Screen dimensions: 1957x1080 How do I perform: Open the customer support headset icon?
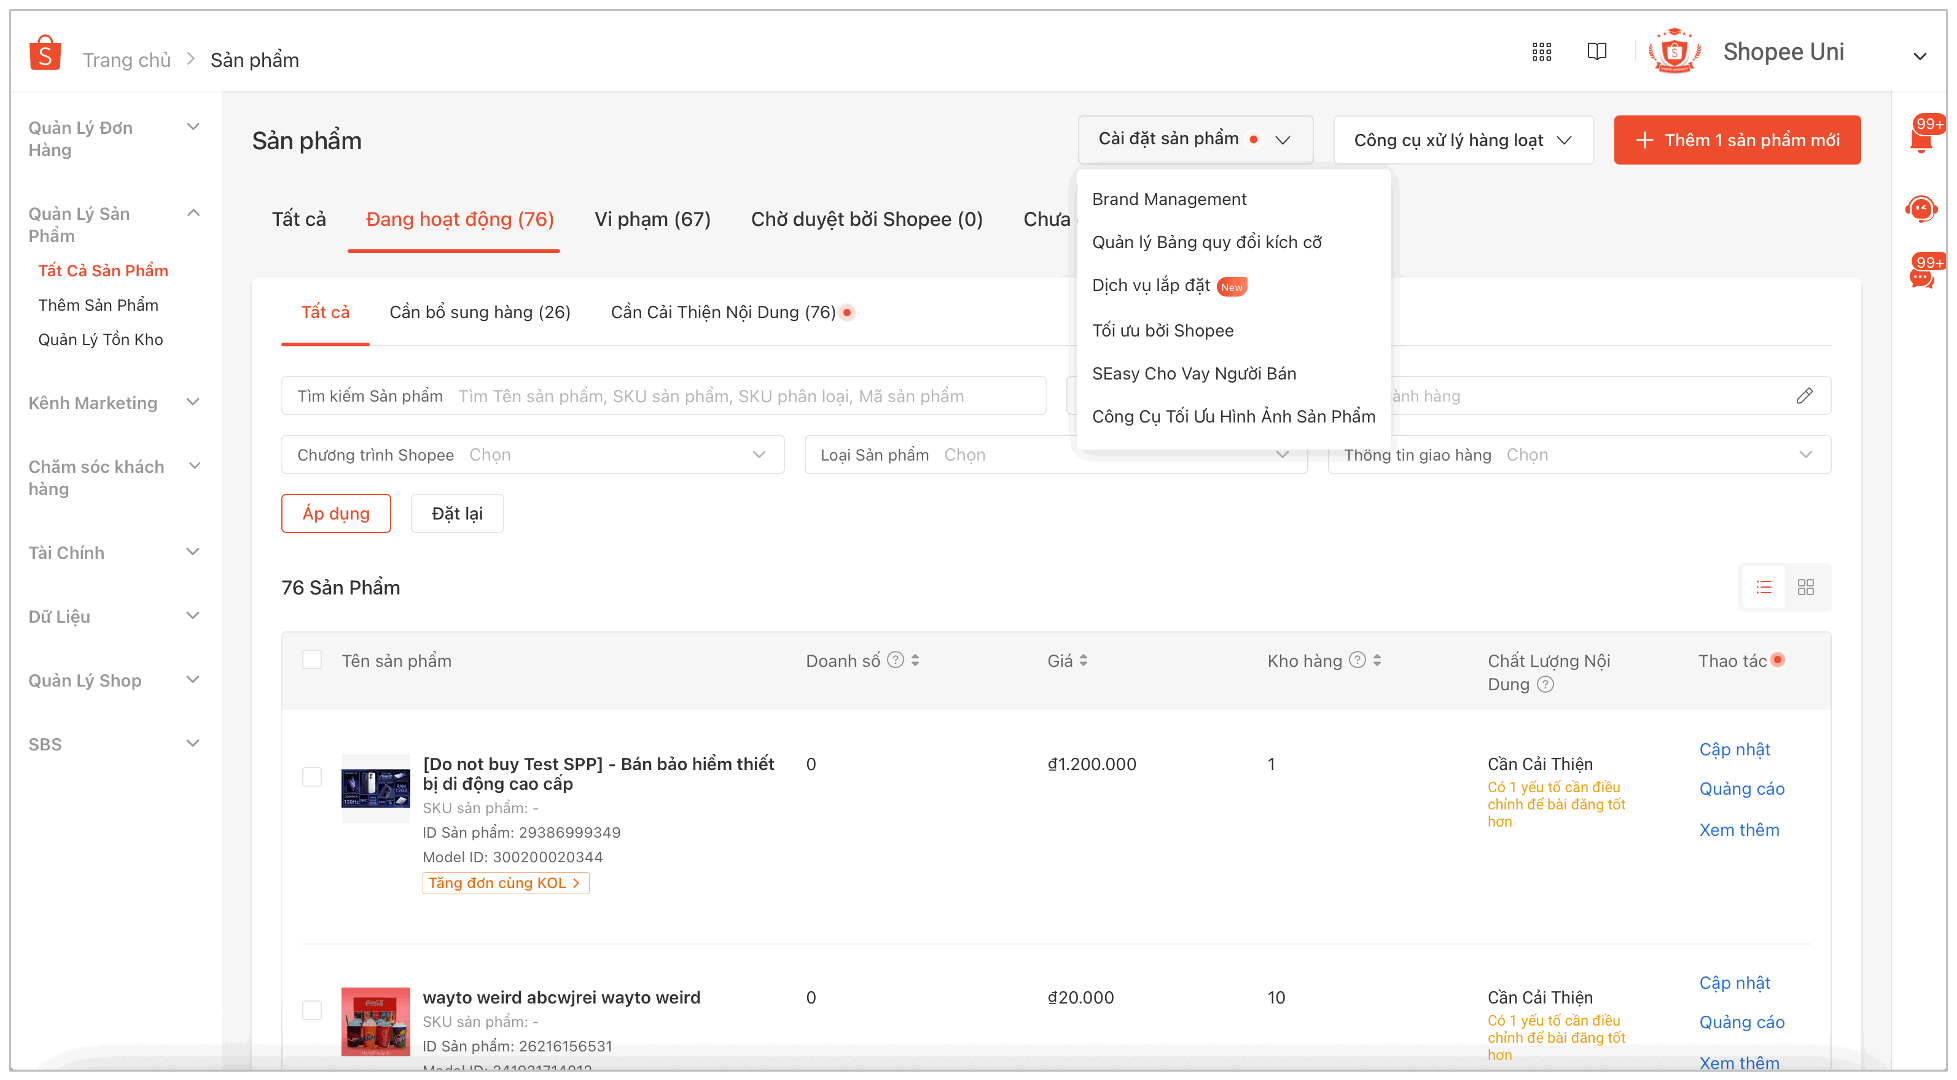point(1921,209)
